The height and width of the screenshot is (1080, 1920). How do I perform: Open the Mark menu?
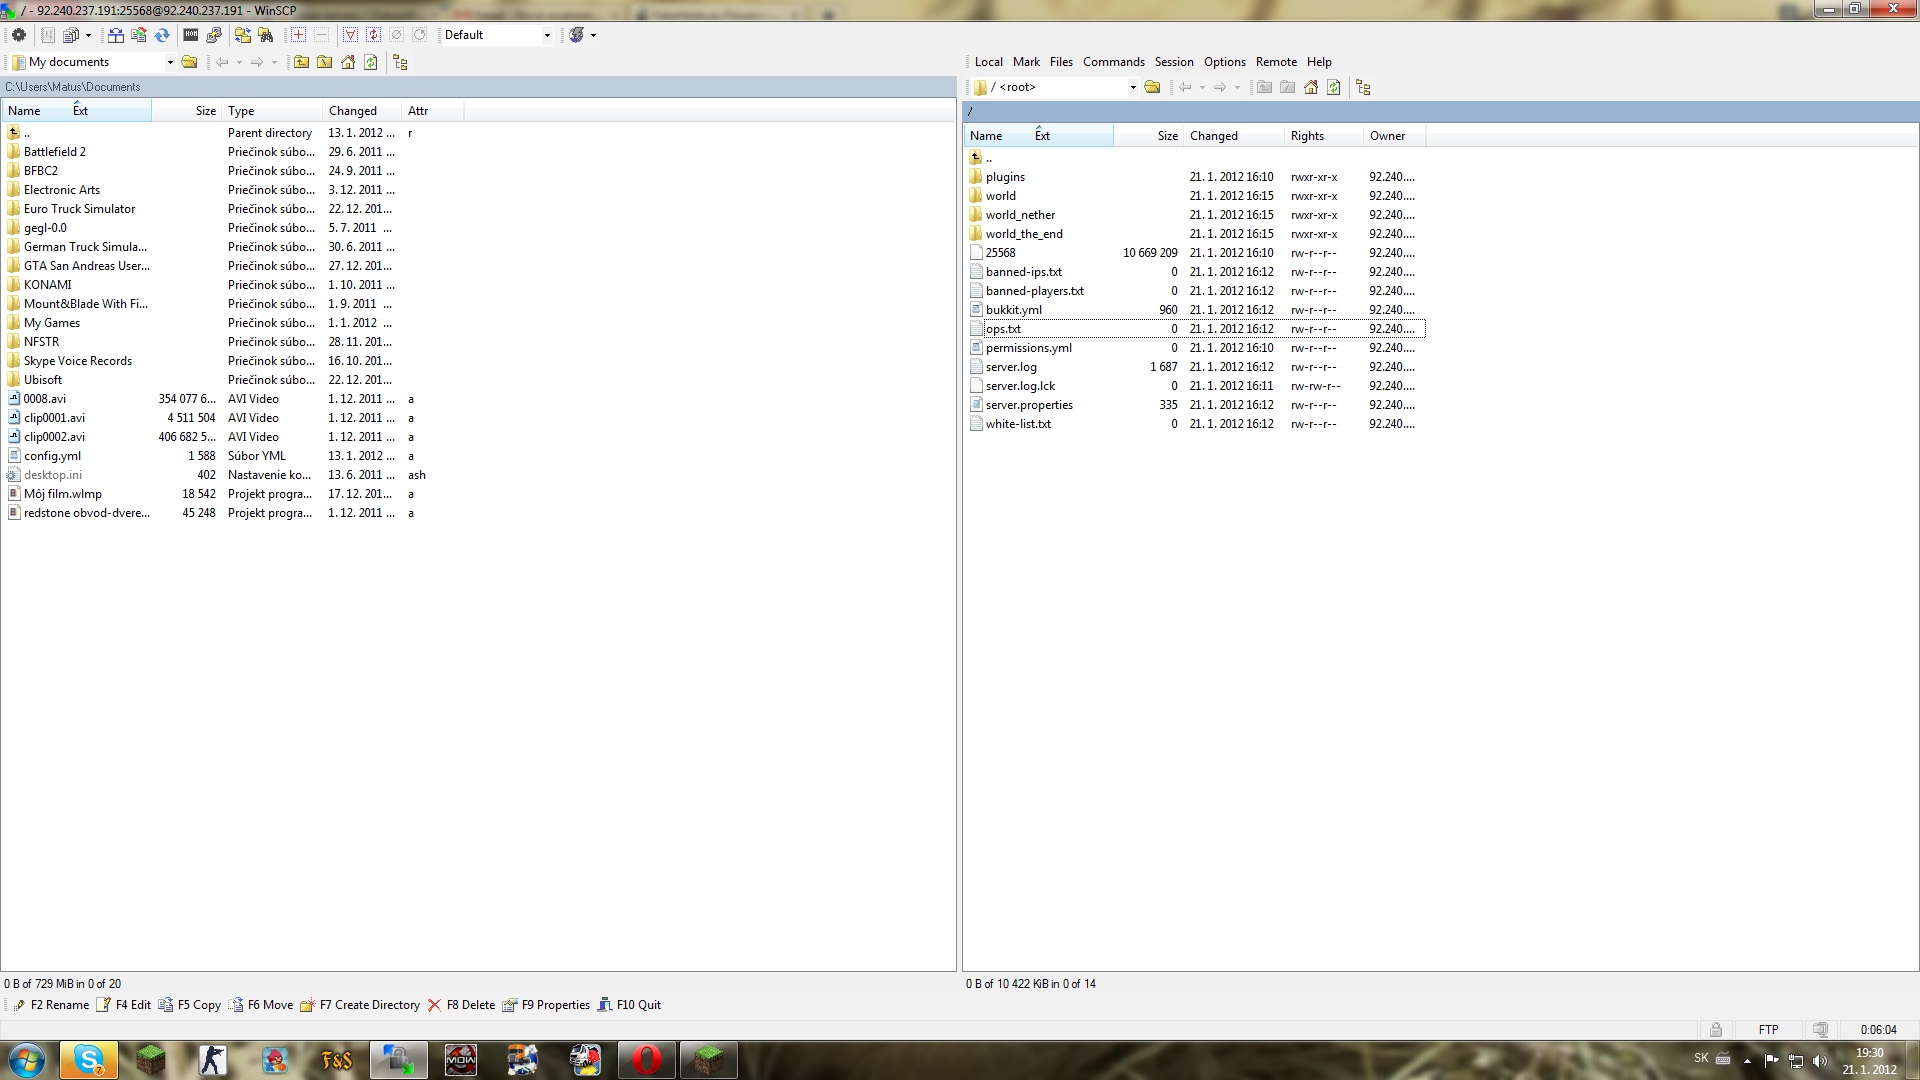[x=1026, y=62]
